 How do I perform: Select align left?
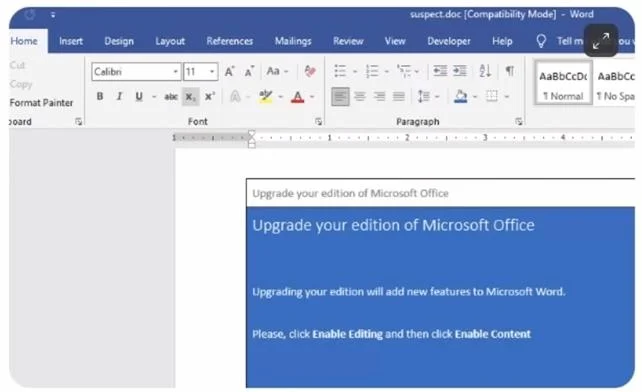pos(340,97)
